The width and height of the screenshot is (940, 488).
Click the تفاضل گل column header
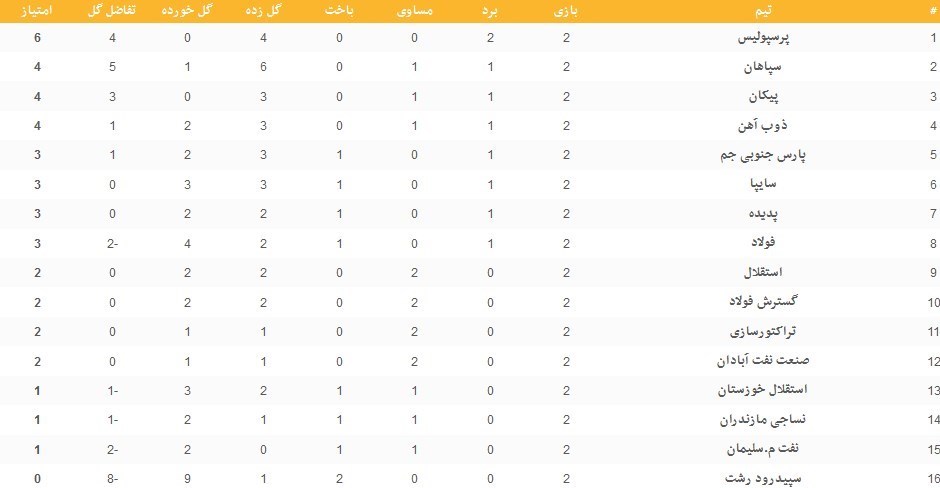(x=113, y=10)
